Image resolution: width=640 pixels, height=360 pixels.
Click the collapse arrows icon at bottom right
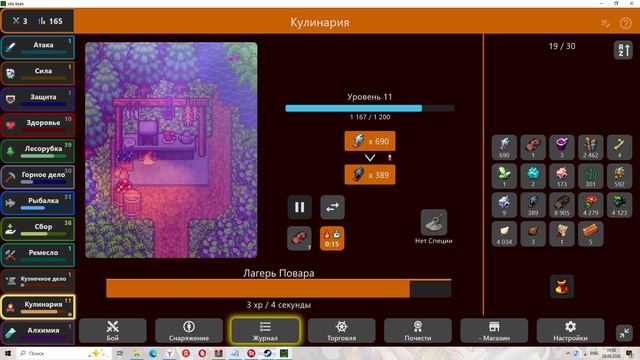click(x=624, y=333)
